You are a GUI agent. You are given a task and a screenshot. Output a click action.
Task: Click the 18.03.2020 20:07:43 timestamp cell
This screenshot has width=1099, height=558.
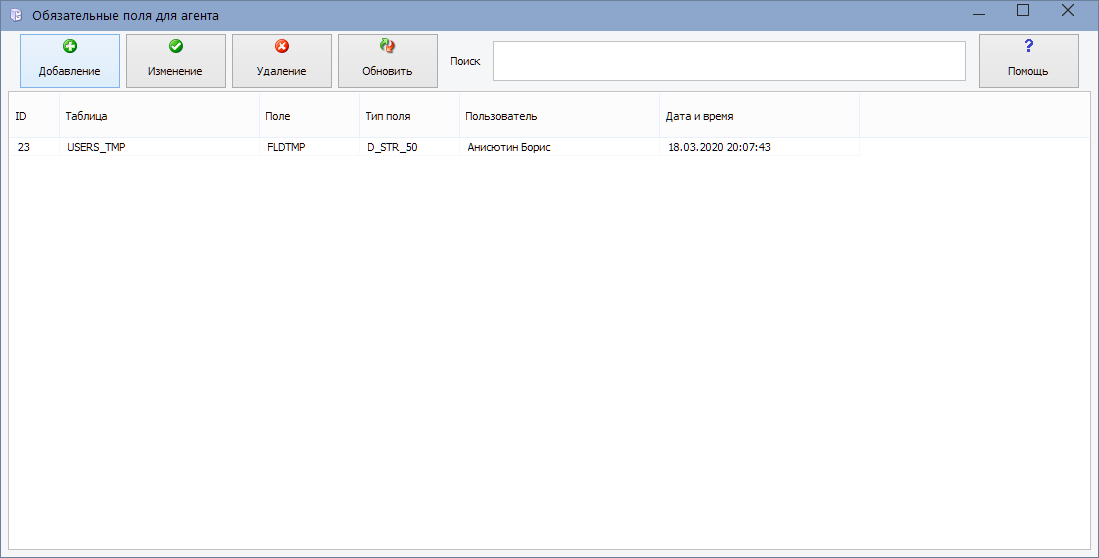(x=719, y=147)
